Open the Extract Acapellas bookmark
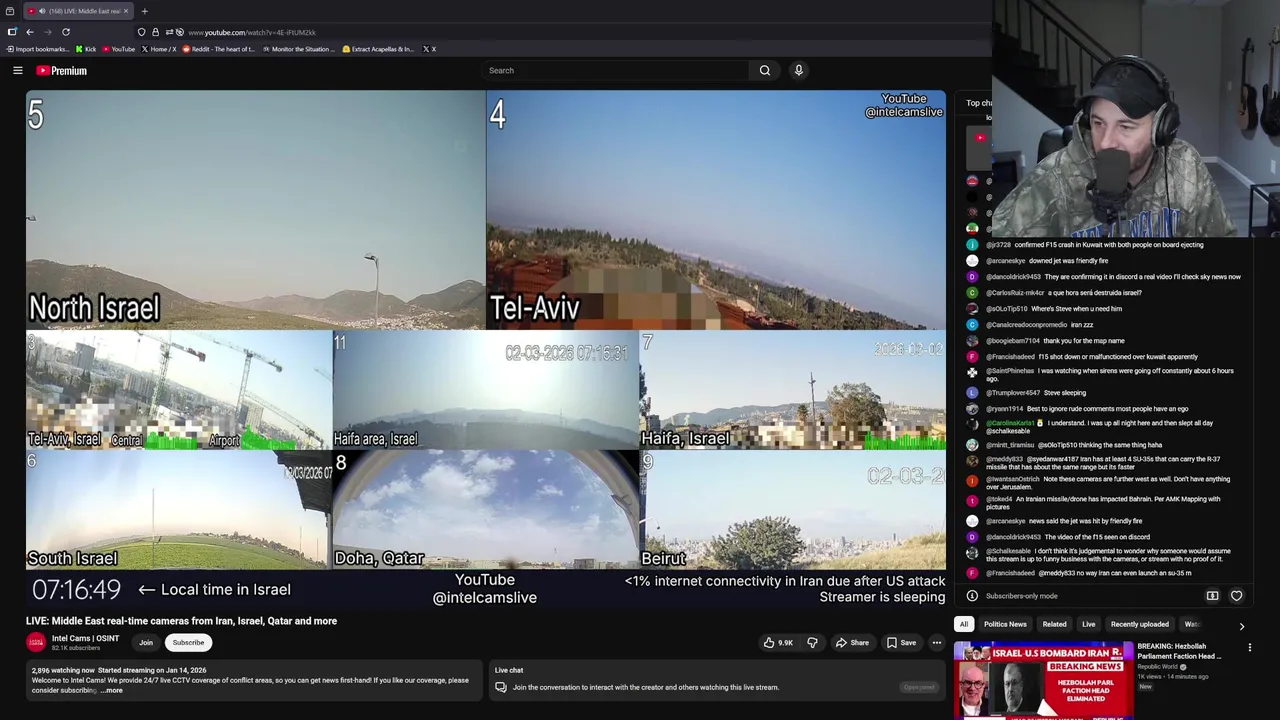The image size is (1280, 720). coord(378,49)
